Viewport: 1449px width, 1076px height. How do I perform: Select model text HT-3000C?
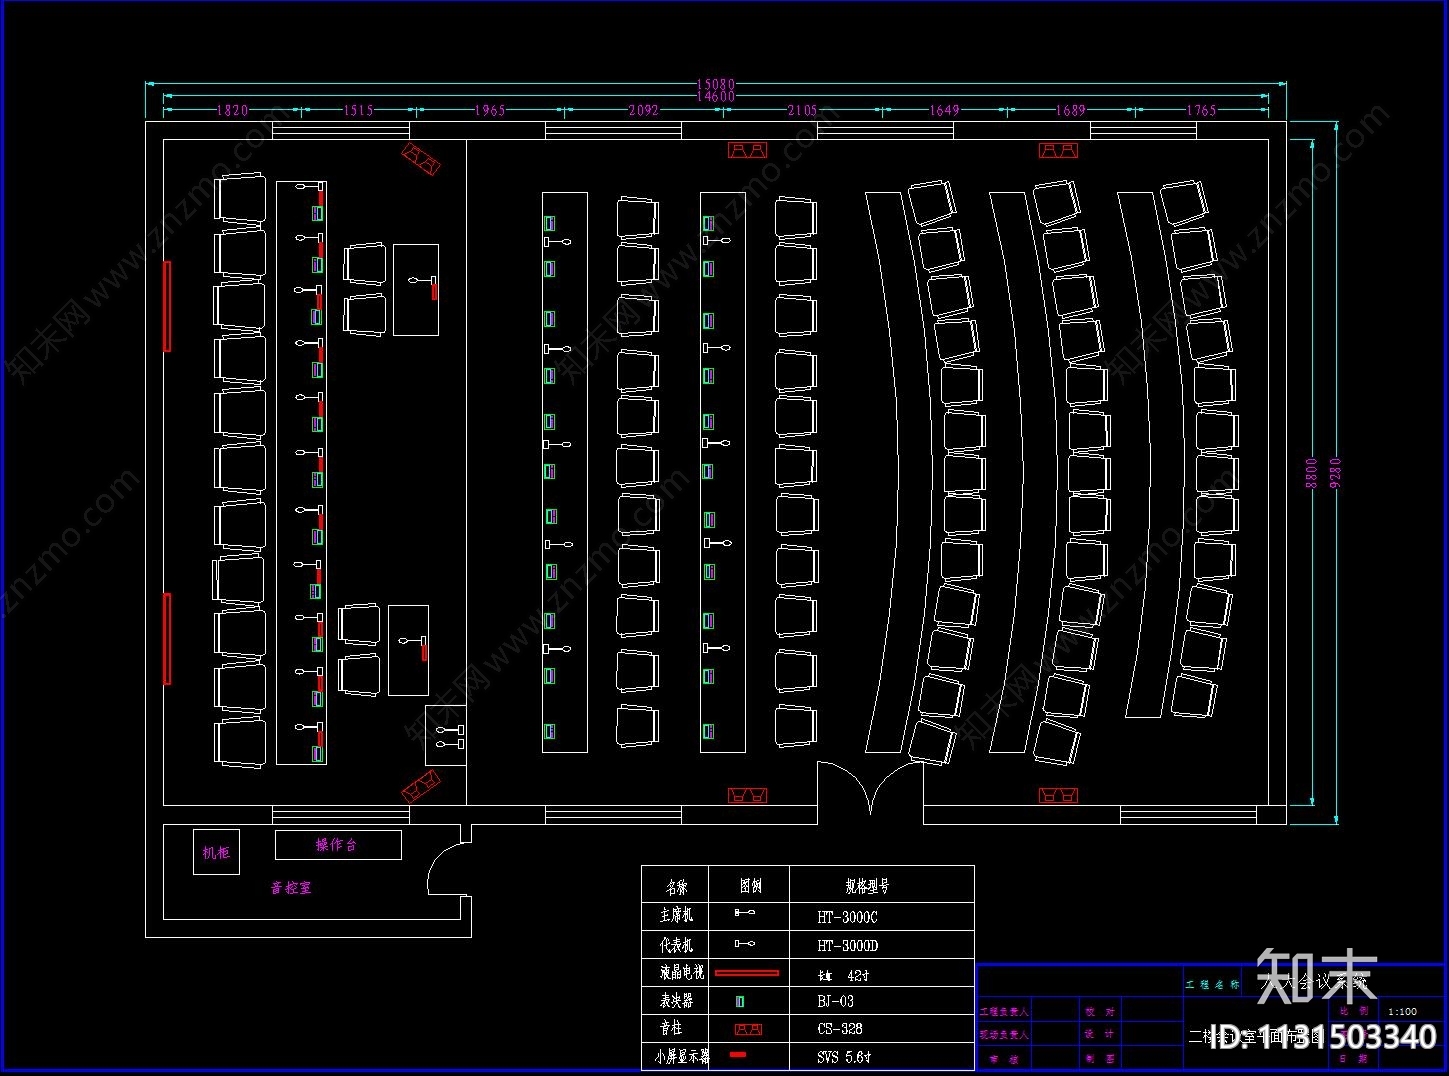(847, 917)
